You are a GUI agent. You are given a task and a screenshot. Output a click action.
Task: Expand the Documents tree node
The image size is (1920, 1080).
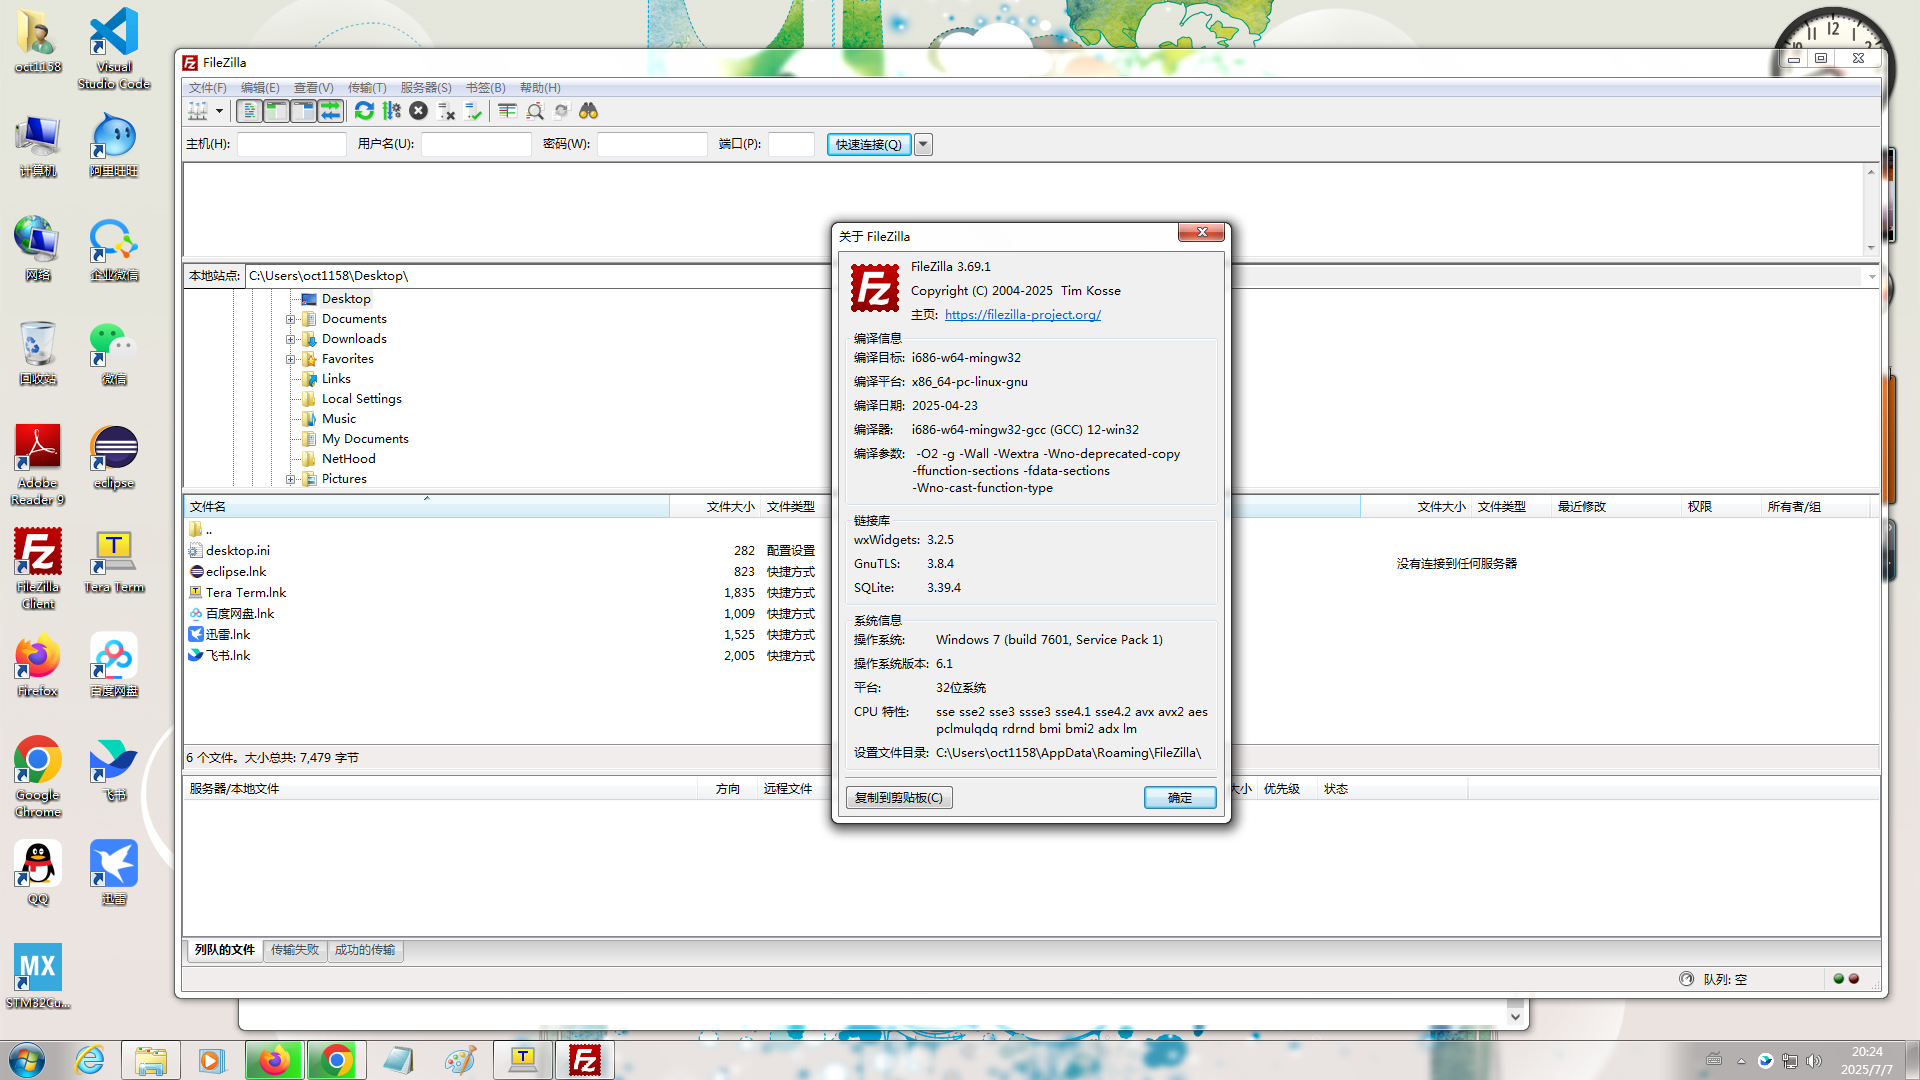pos(291,319)
